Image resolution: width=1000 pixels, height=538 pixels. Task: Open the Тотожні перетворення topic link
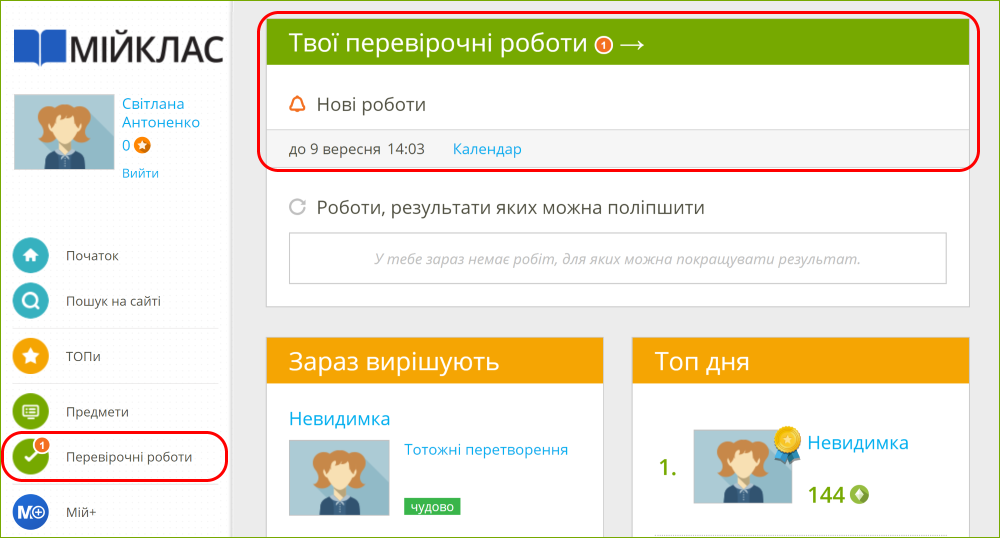click(486, 450)
